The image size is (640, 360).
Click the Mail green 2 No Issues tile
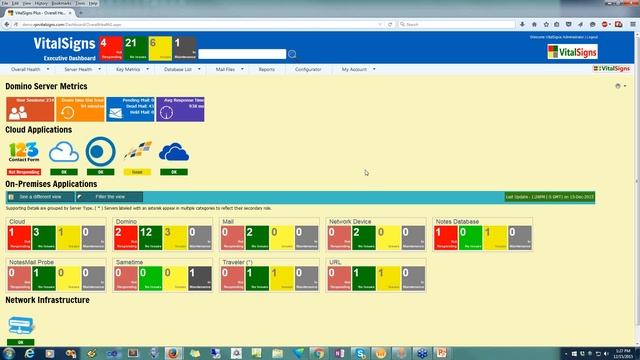(257, 238)
